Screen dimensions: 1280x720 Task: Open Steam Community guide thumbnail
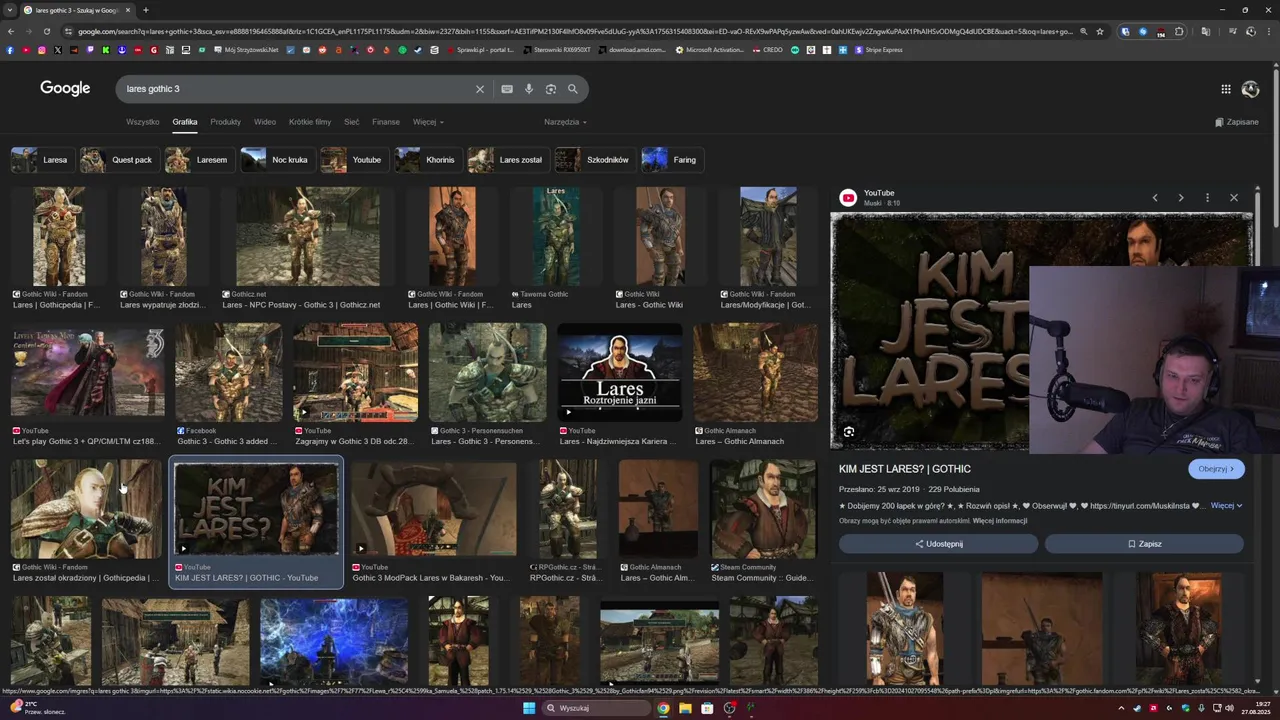pyautogui.click(x=763, y=509)
